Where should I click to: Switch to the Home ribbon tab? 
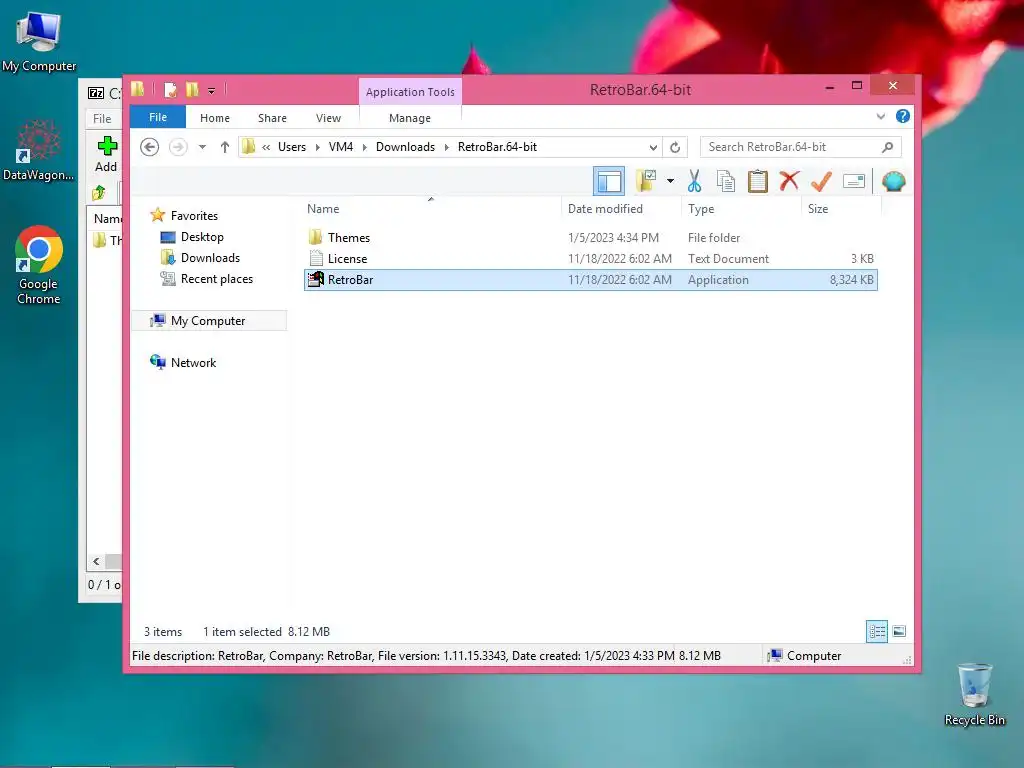pos(215,118)
